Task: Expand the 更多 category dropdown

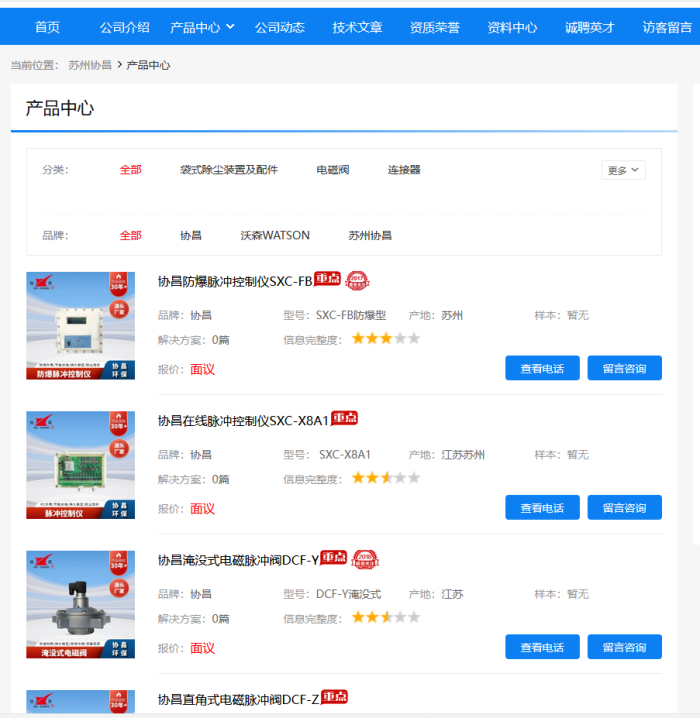Action: (623, 170)
